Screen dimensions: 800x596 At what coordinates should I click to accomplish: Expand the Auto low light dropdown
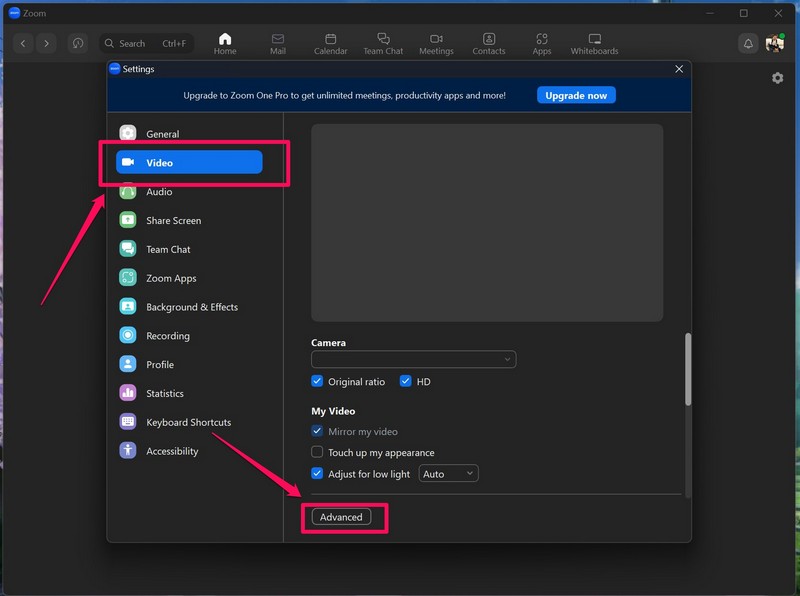pos(448,474)
